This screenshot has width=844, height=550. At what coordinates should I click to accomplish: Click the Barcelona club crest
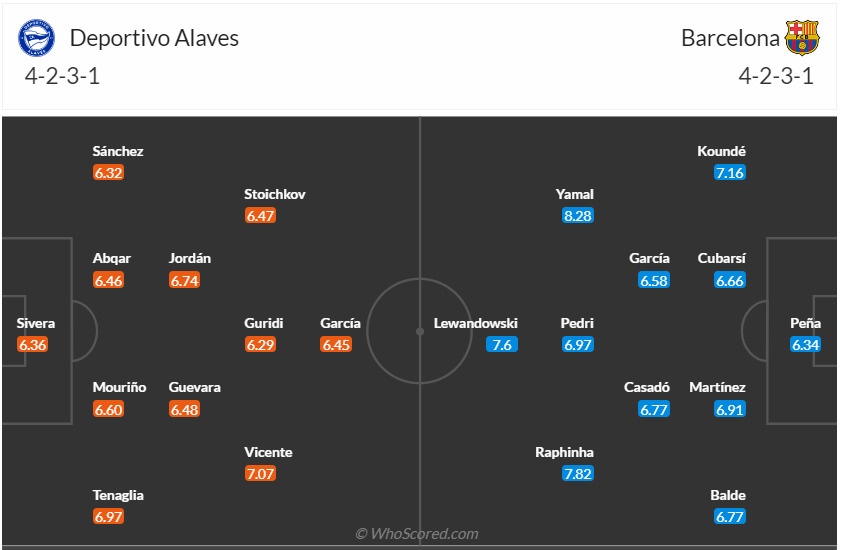(802, 38)
